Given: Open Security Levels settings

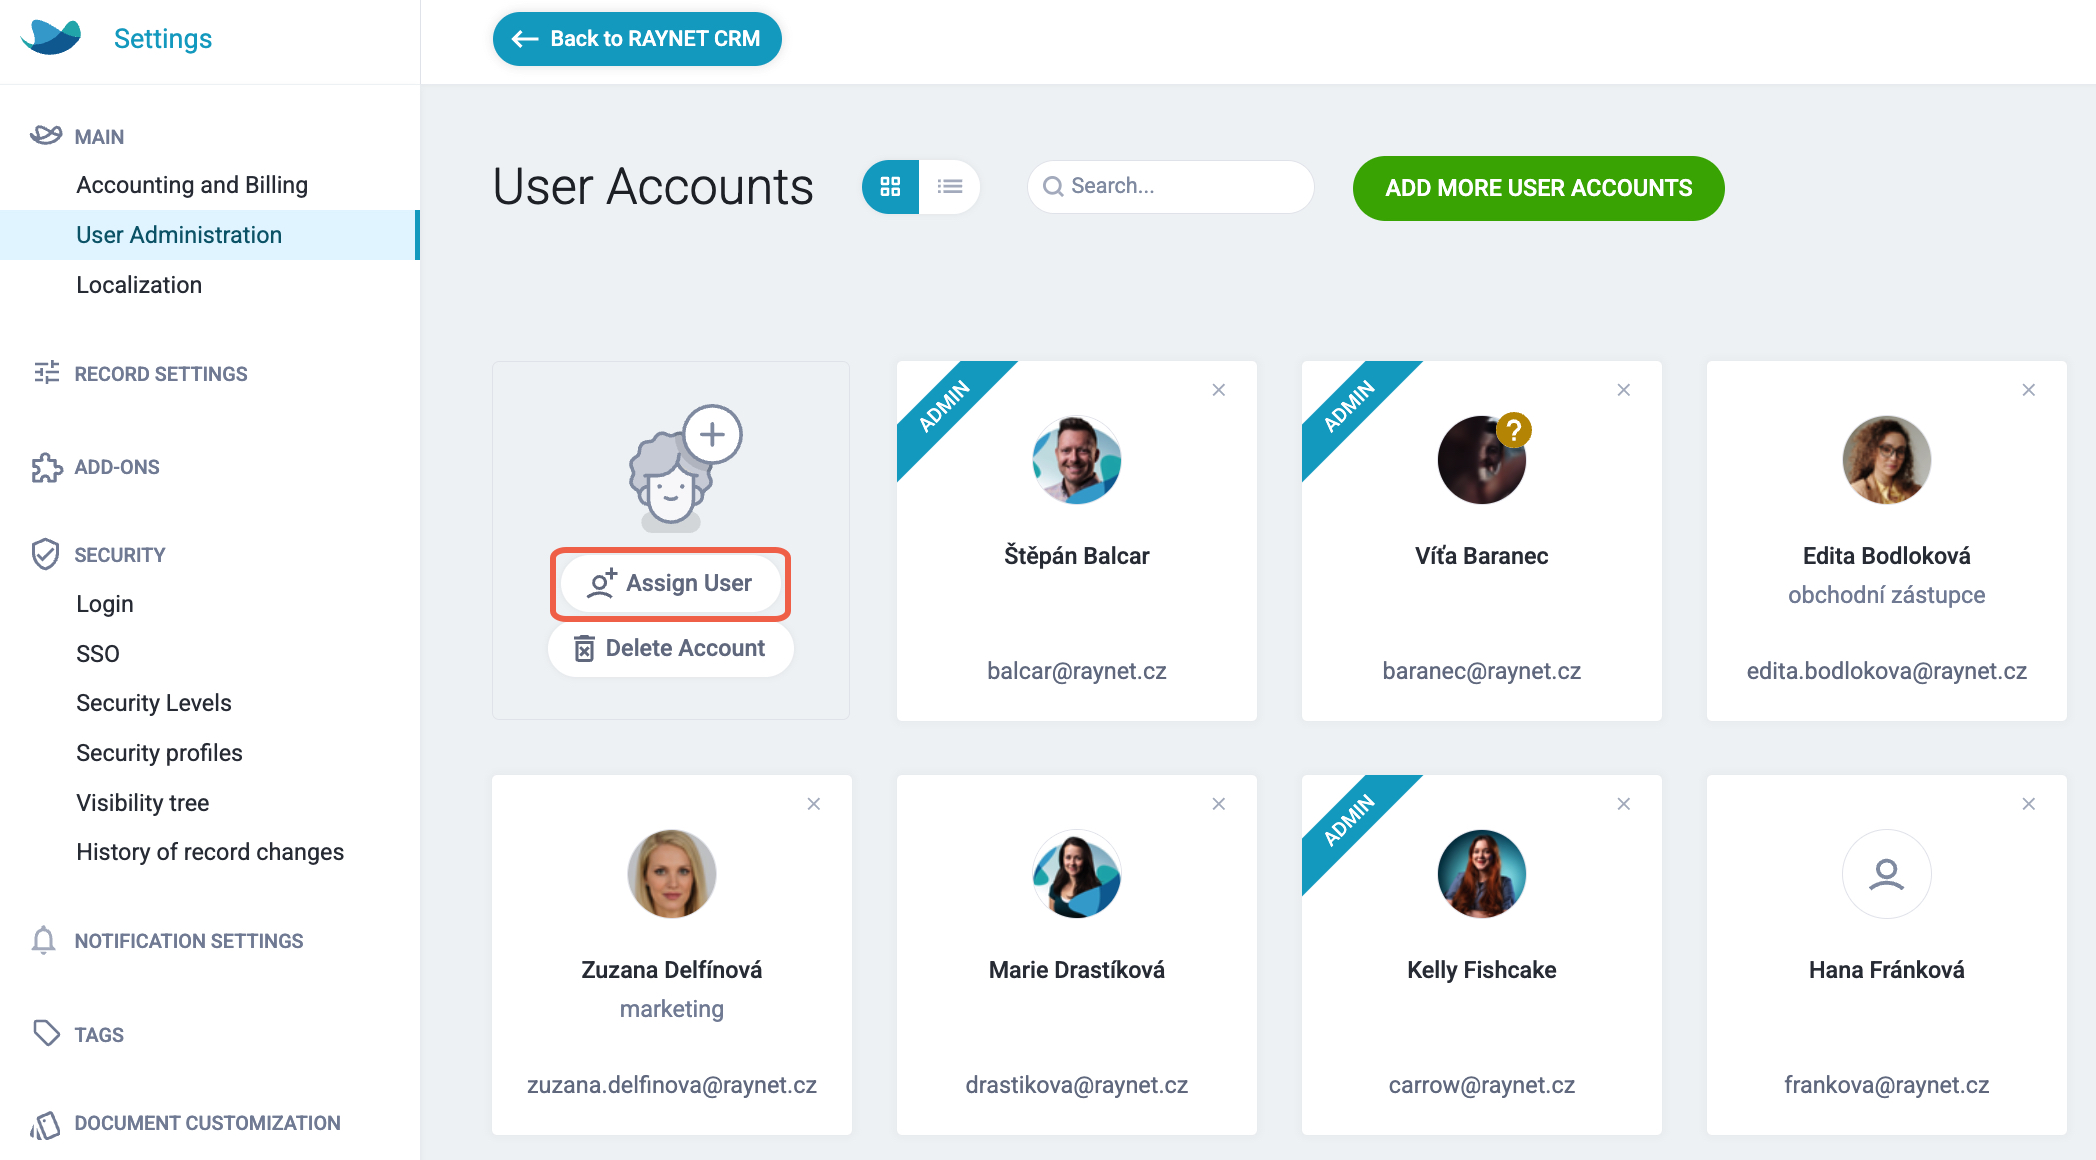Looking at the screenshot, I should tap(154, 703).
